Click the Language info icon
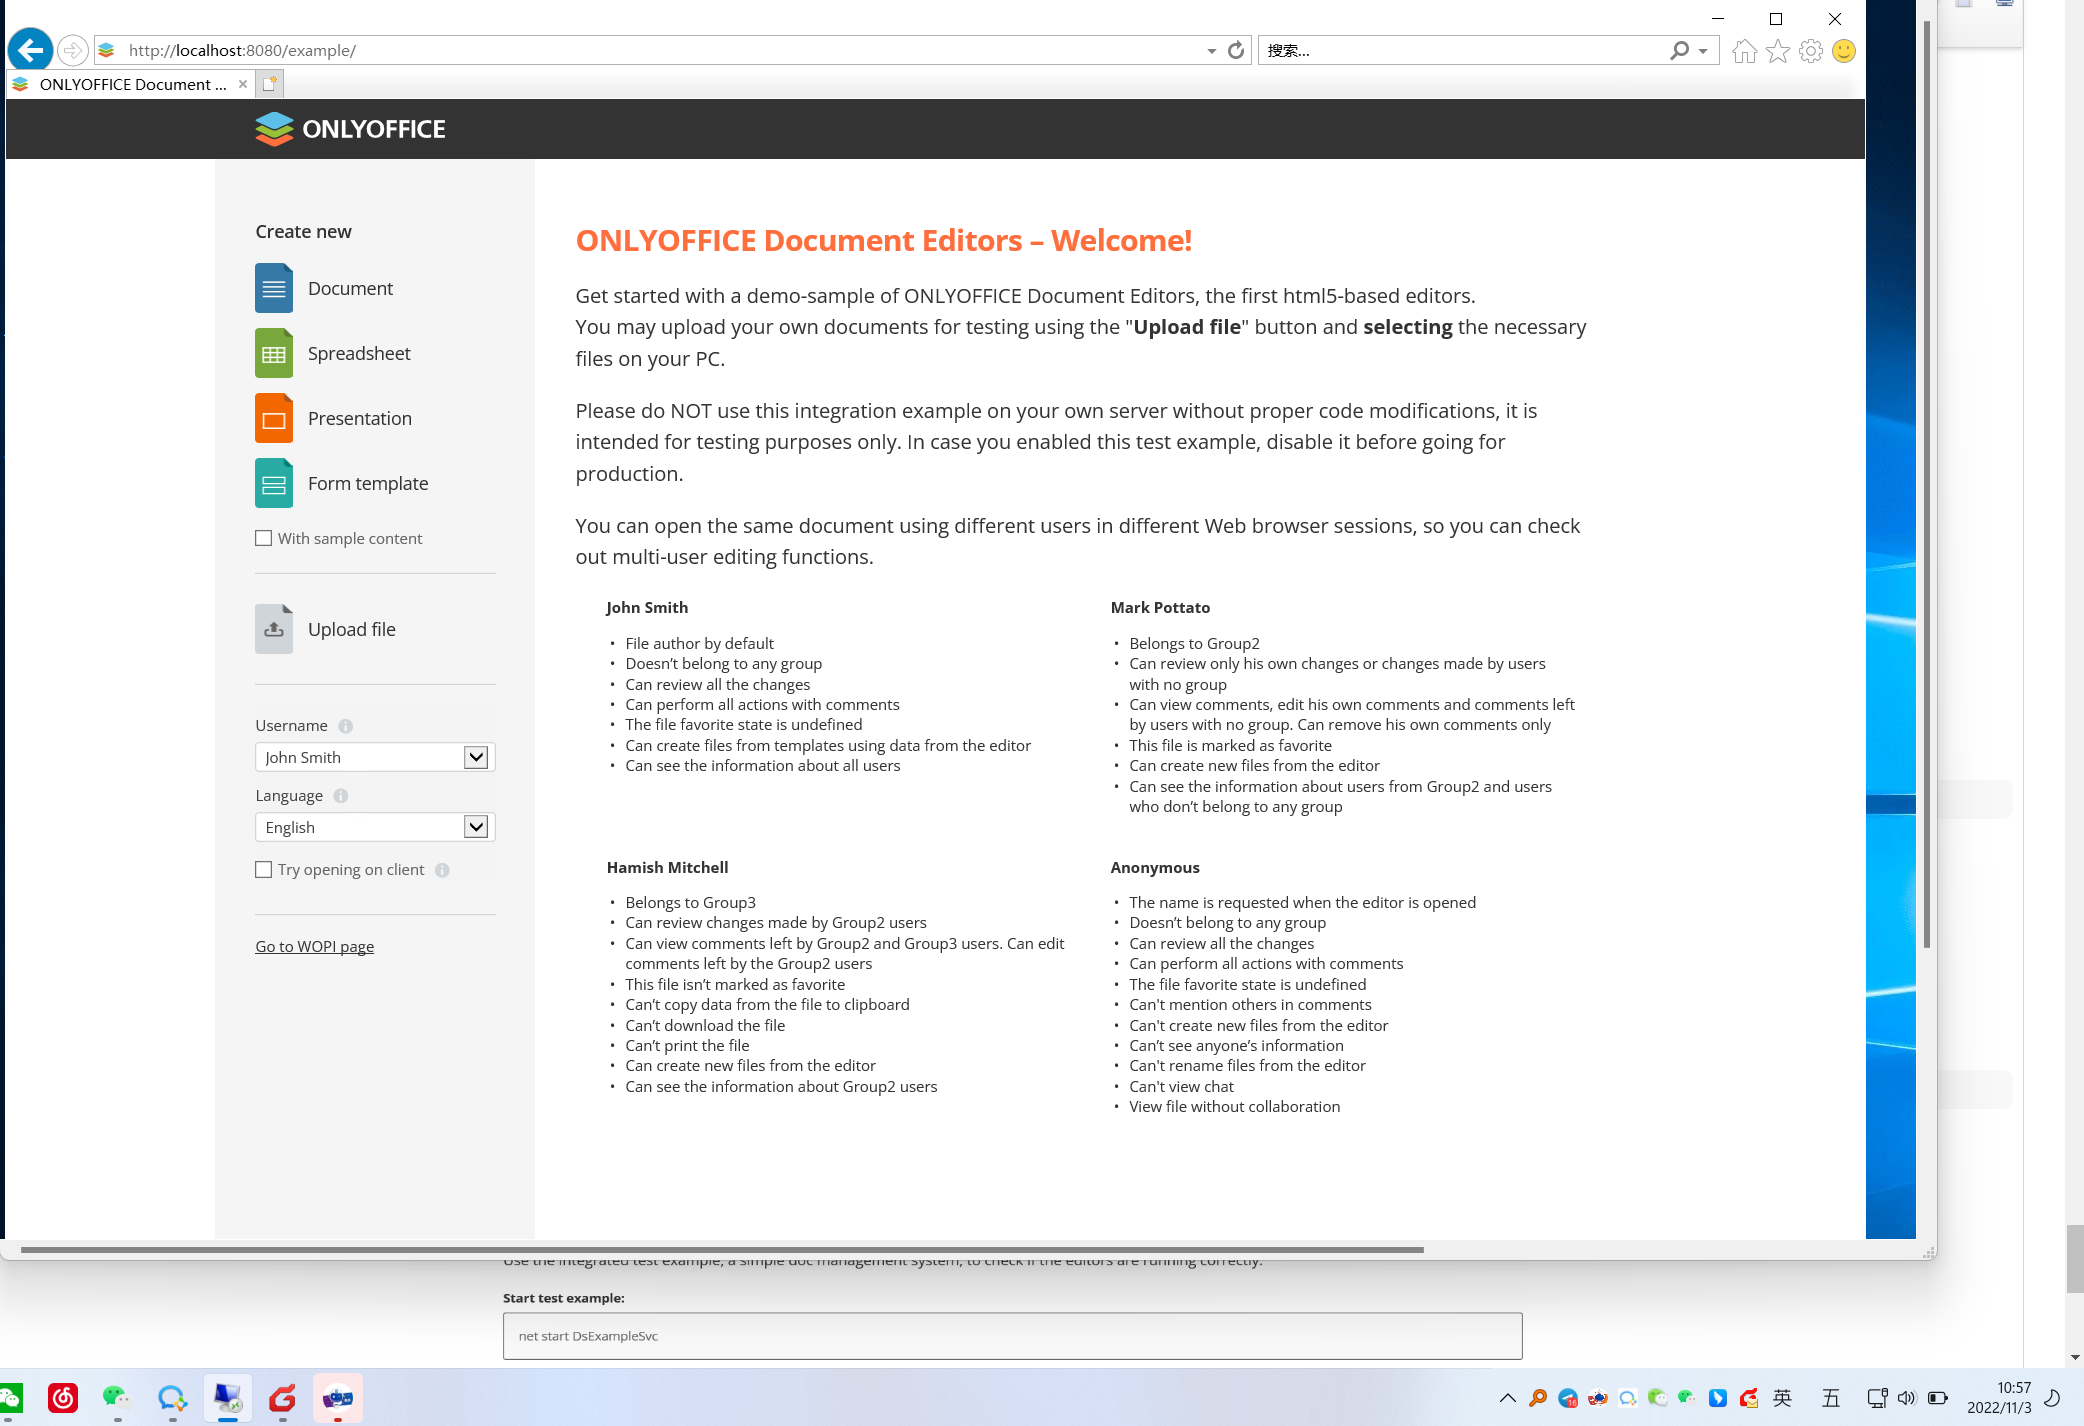Screen dimensions: 2084x1426 click(341, 796)
